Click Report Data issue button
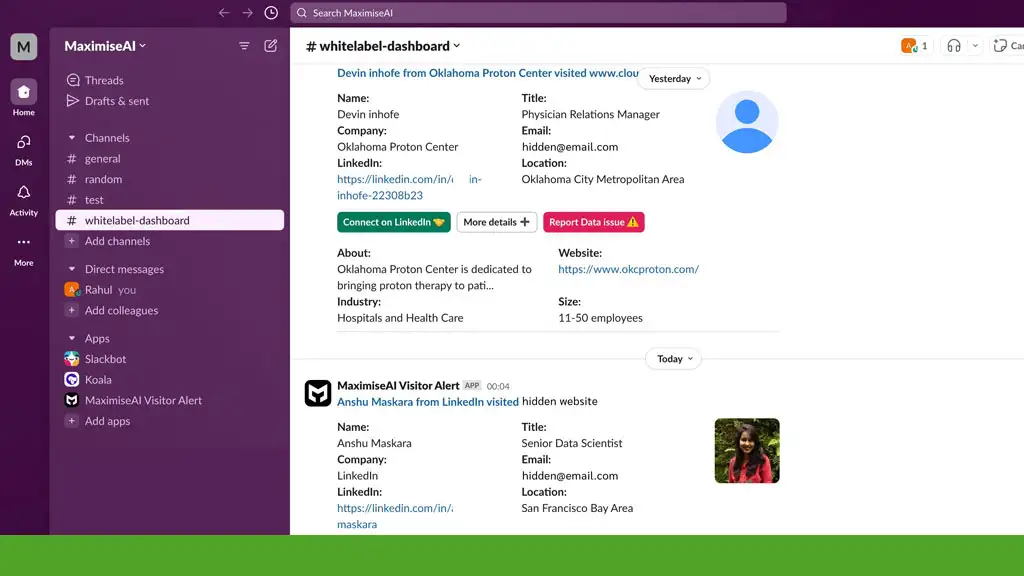The image size is (1024, 576). coord(594,222)
